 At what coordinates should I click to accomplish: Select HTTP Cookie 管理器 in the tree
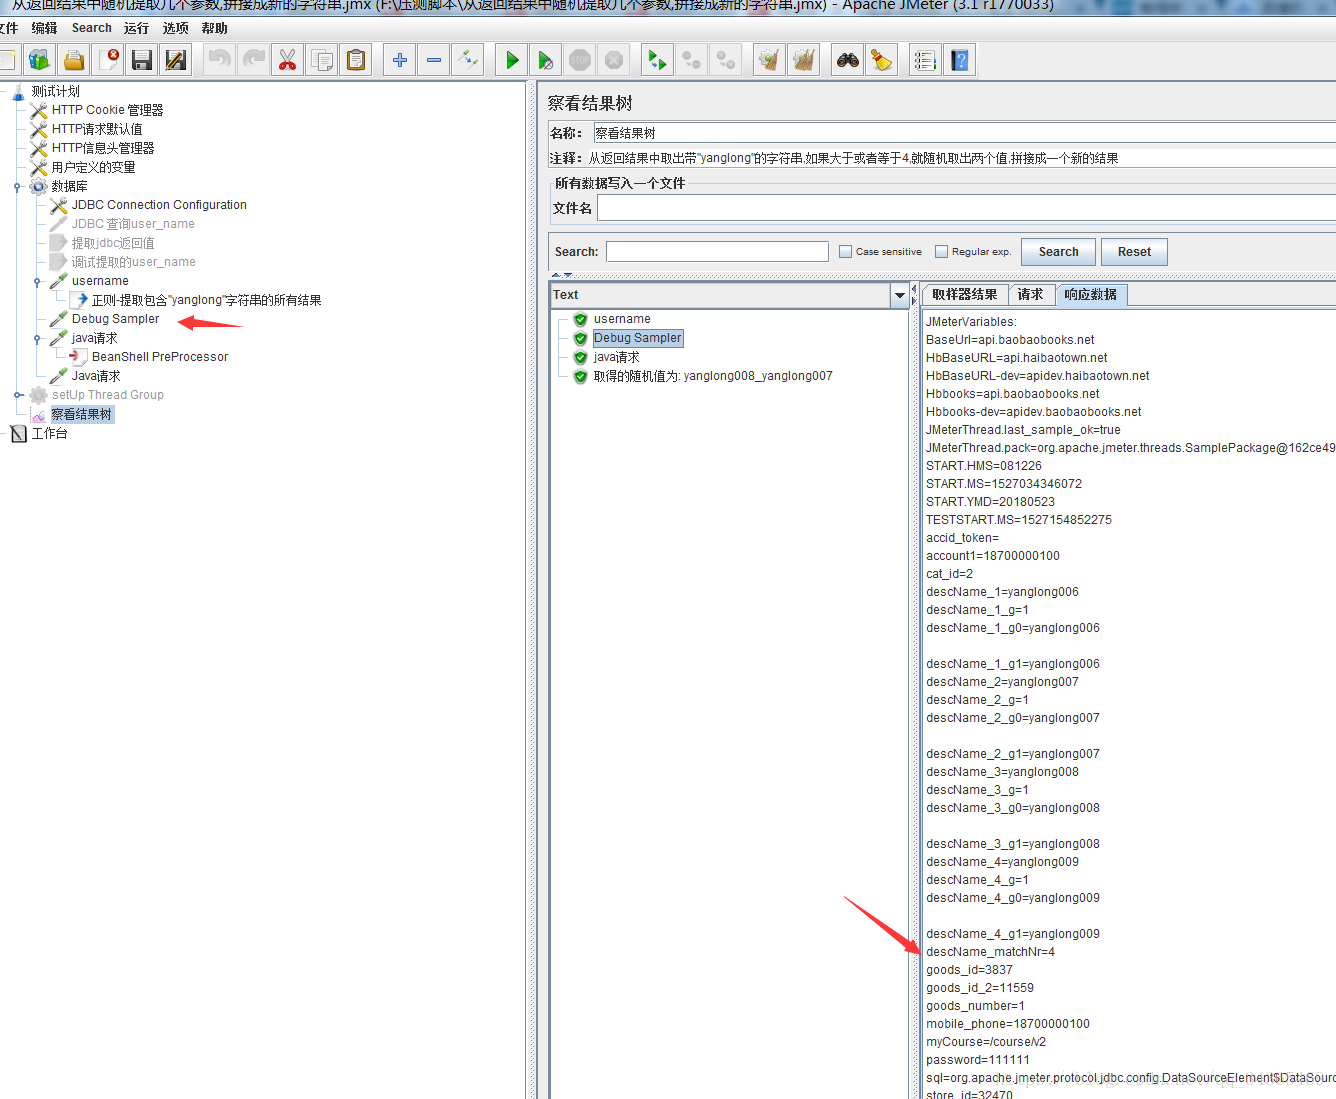pos(107,110)
